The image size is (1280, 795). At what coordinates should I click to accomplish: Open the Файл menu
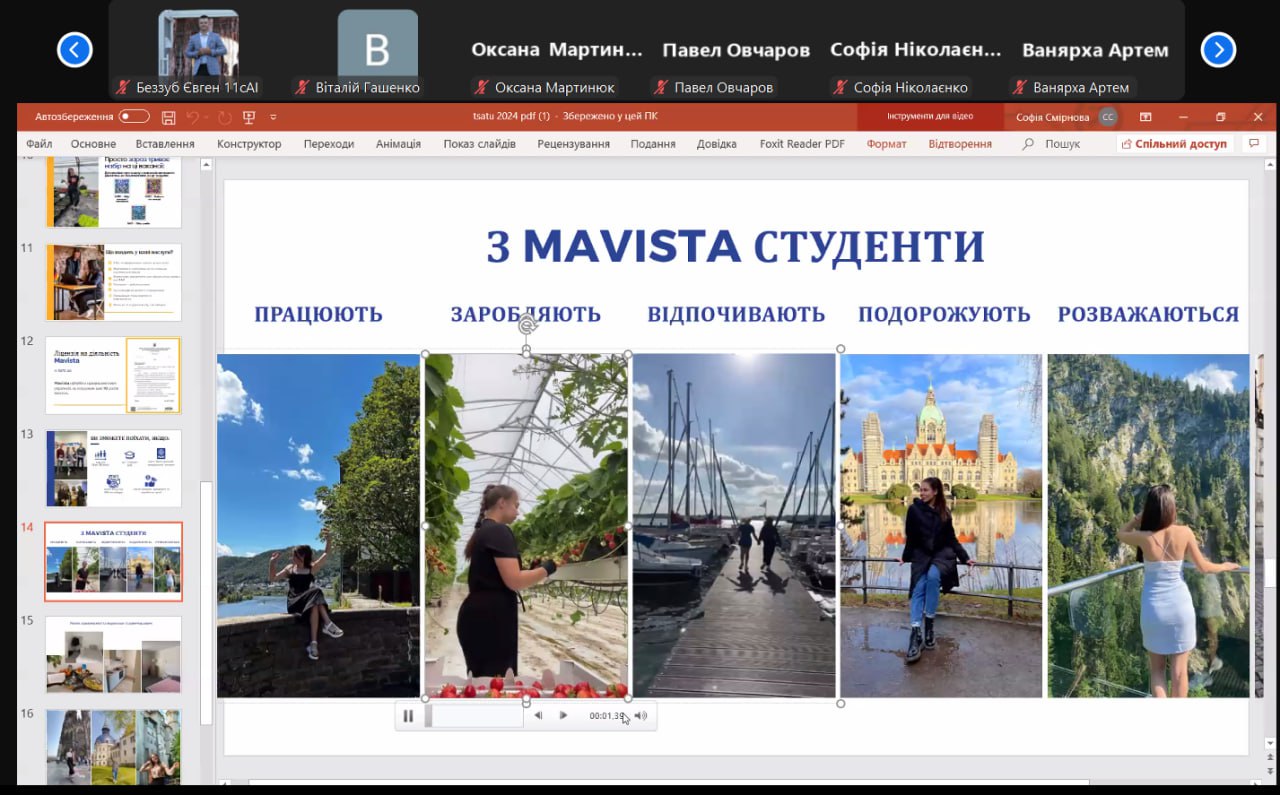coord(39,144)
